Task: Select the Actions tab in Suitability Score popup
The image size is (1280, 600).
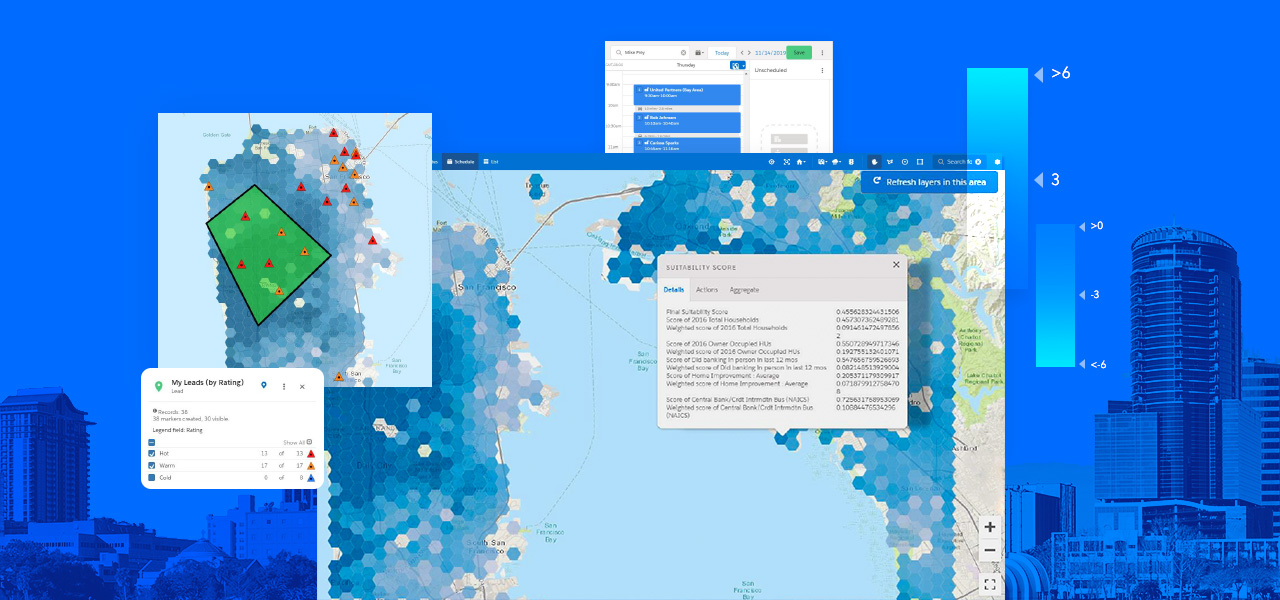Action: 707,290
